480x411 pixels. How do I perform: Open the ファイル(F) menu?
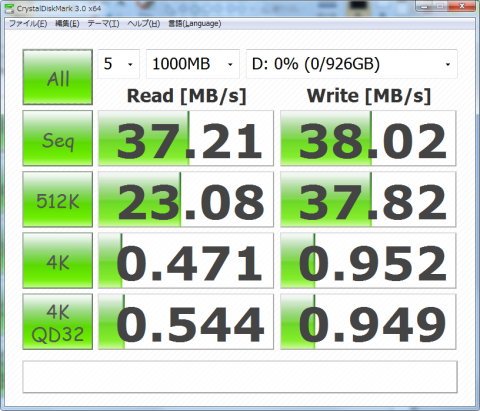click(28, 24)
